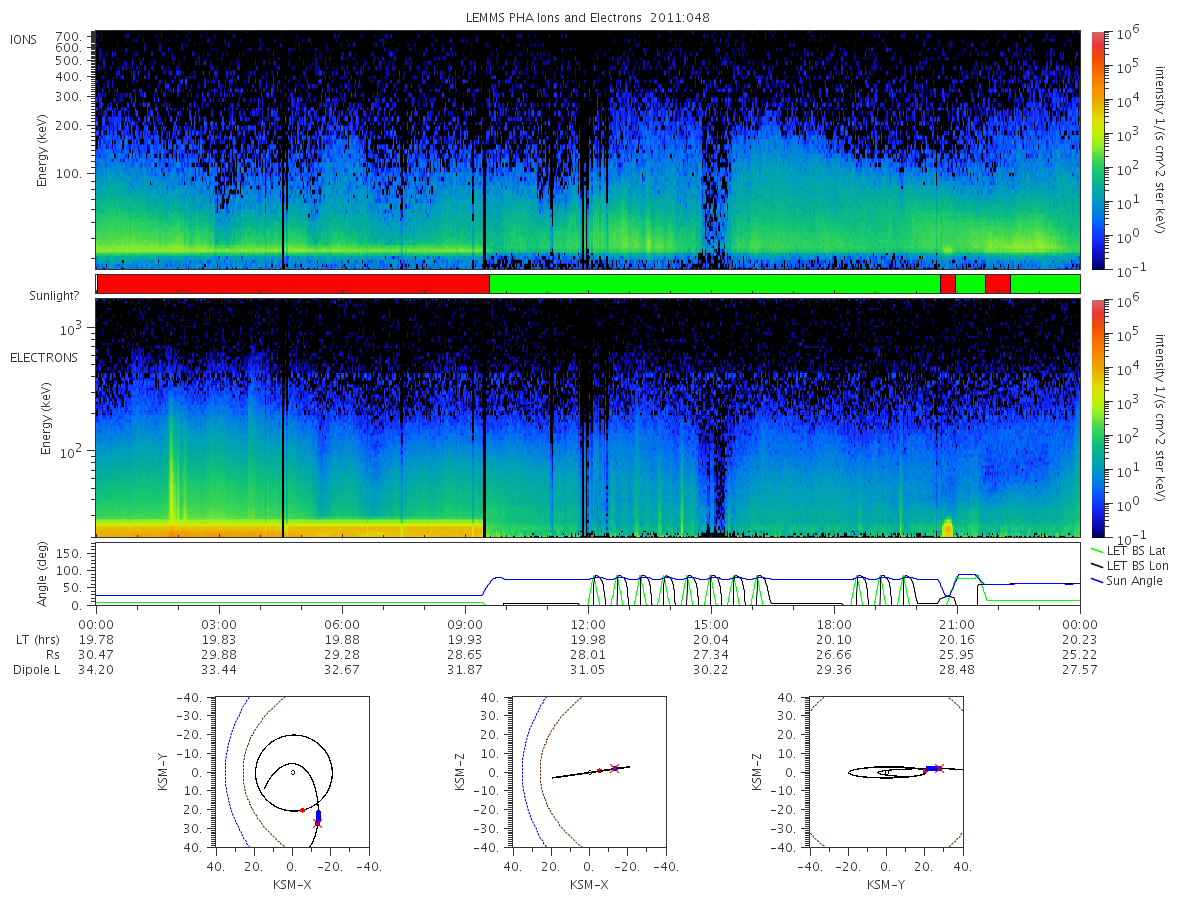1200x900 pixels.
Task: Click the "Dipole L" row label
Action: 36,670
